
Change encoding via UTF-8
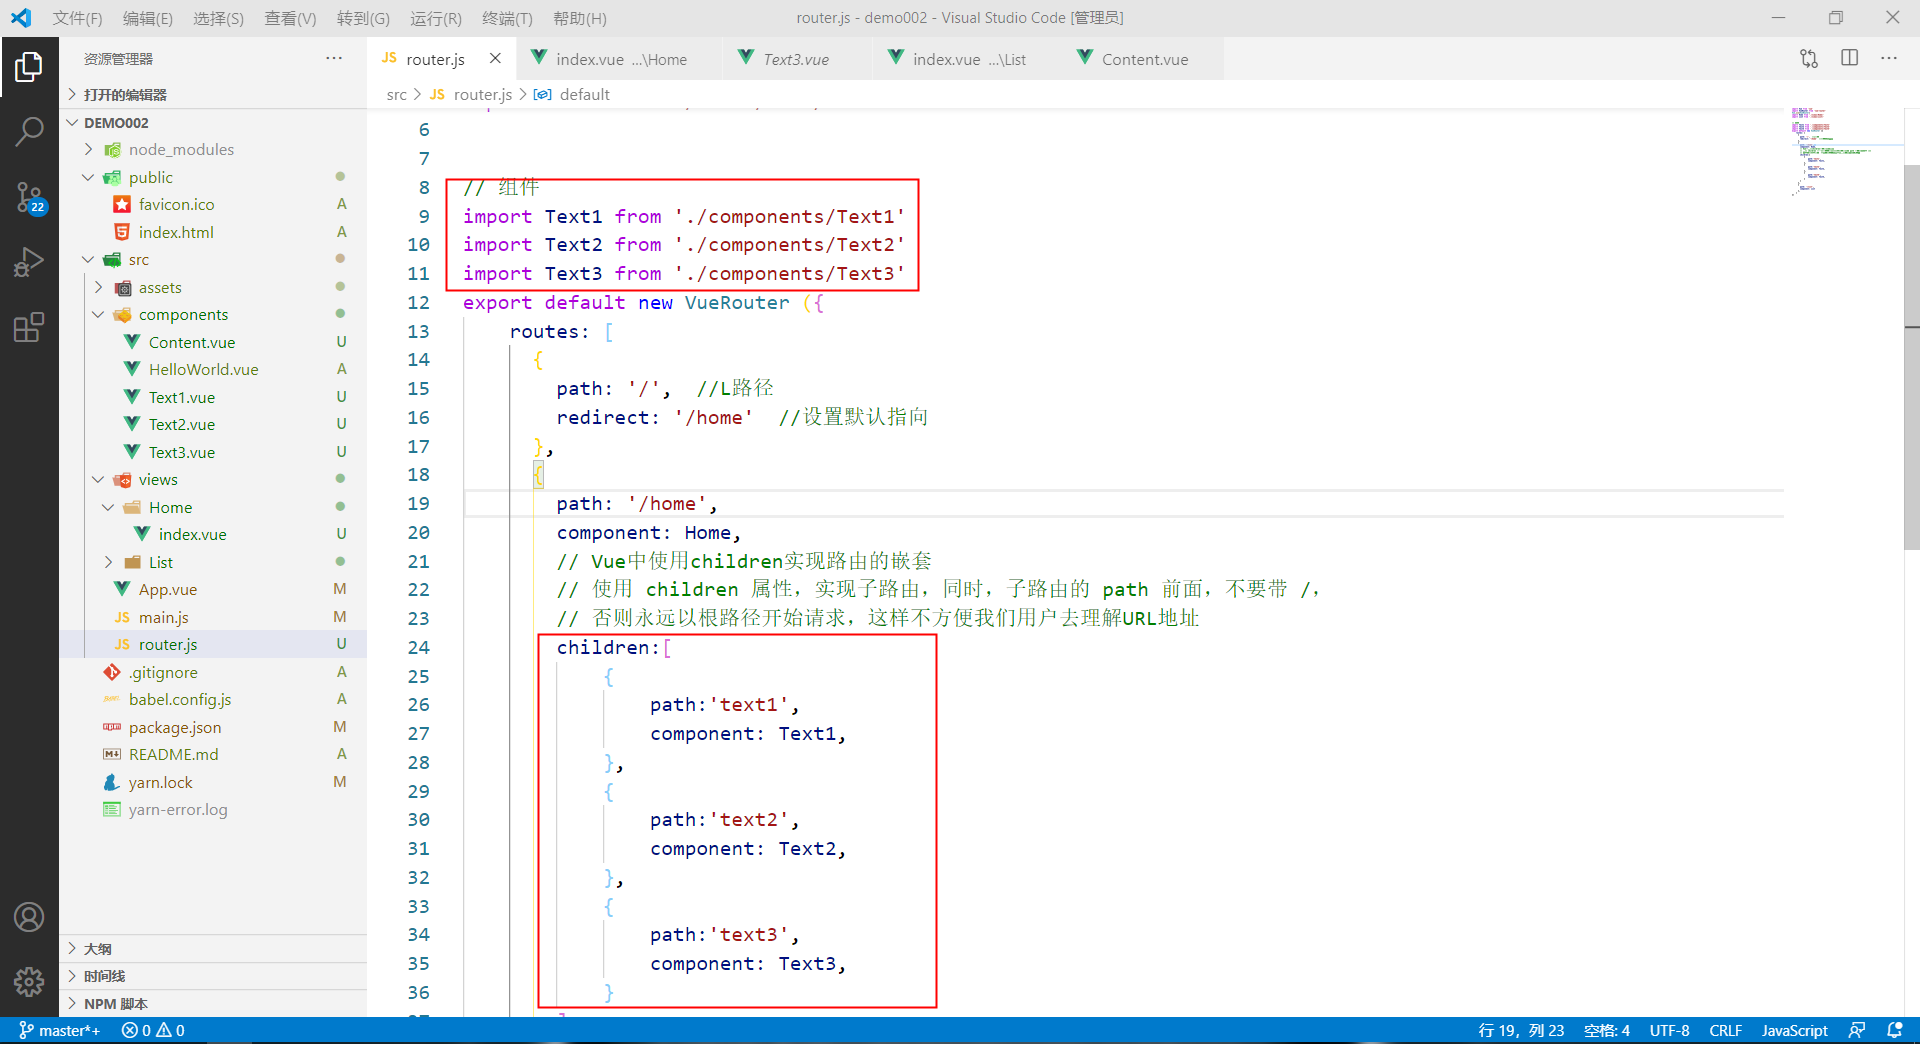pos(1669,1030)
